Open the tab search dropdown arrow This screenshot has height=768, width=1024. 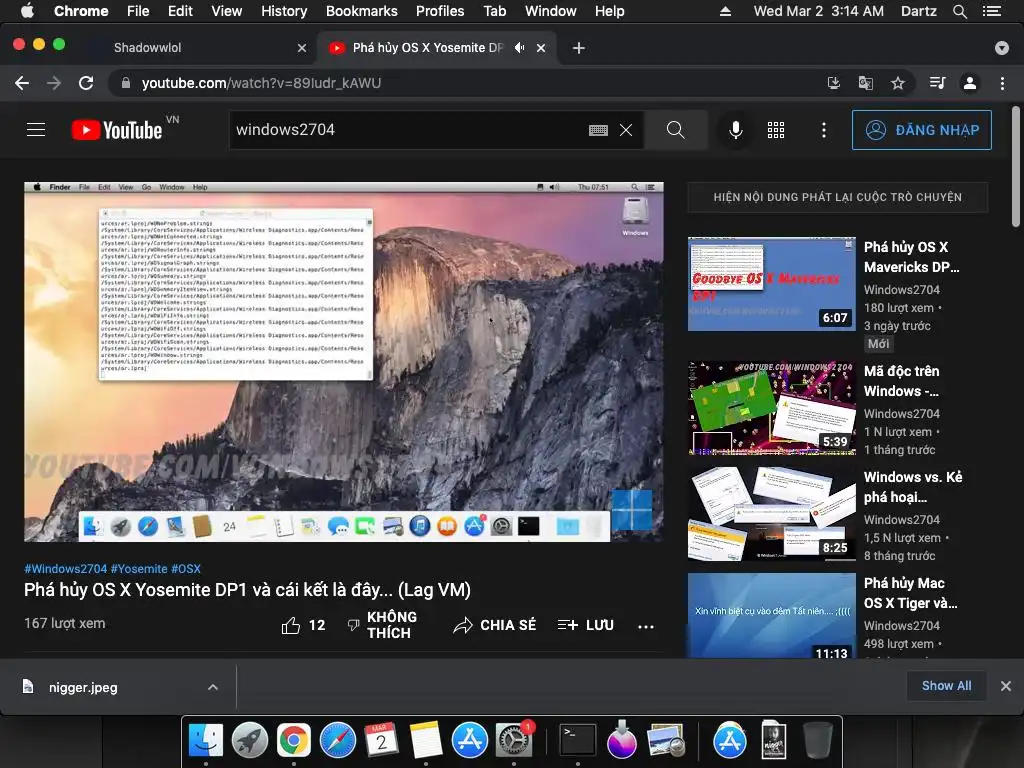coord(1001,48)
